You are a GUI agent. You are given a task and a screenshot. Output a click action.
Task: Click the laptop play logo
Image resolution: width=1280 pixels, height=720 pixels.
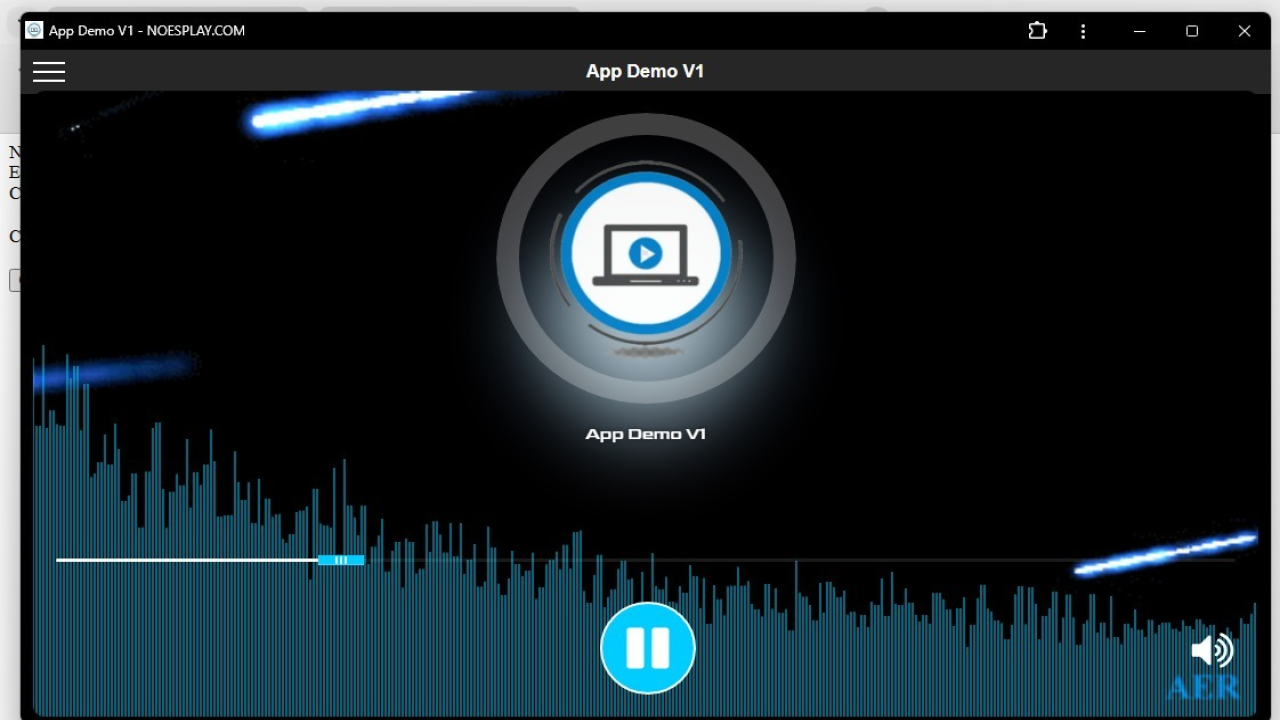click(646, 254)
